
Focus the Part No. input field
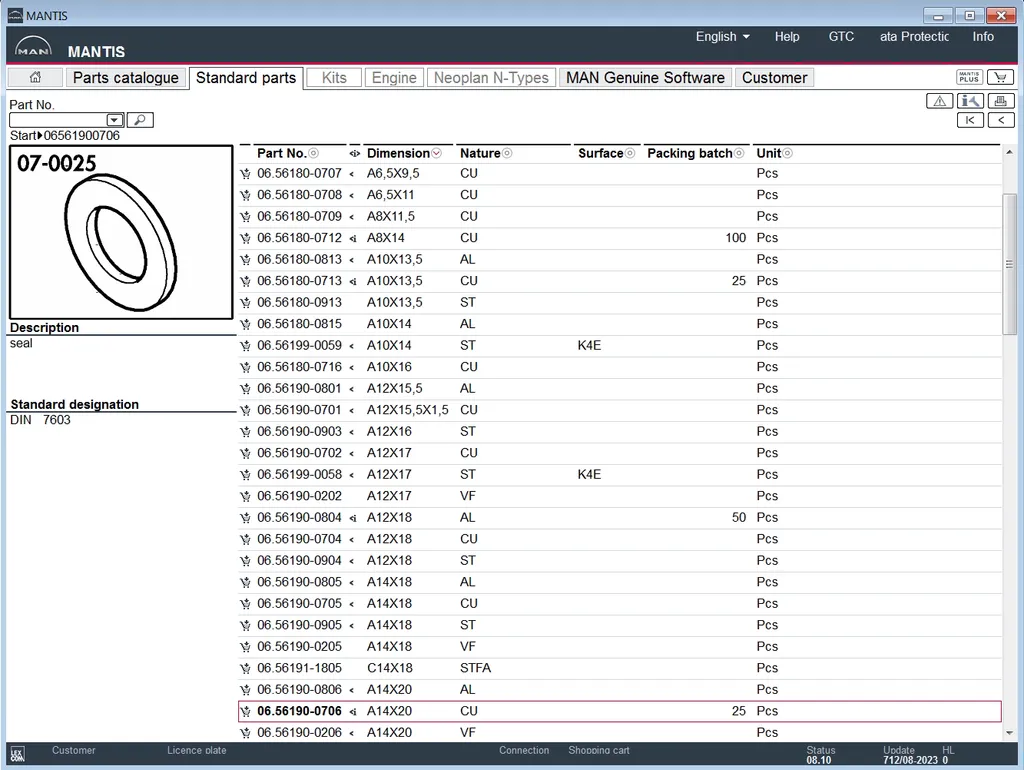[58, 120]
